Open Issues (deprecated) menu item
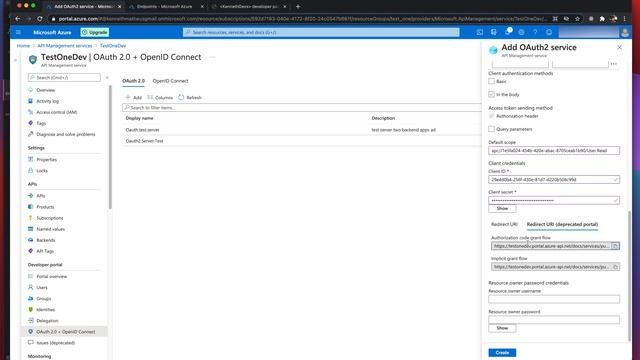The height and width of the screenshot is (360, 640). (56, 343)
